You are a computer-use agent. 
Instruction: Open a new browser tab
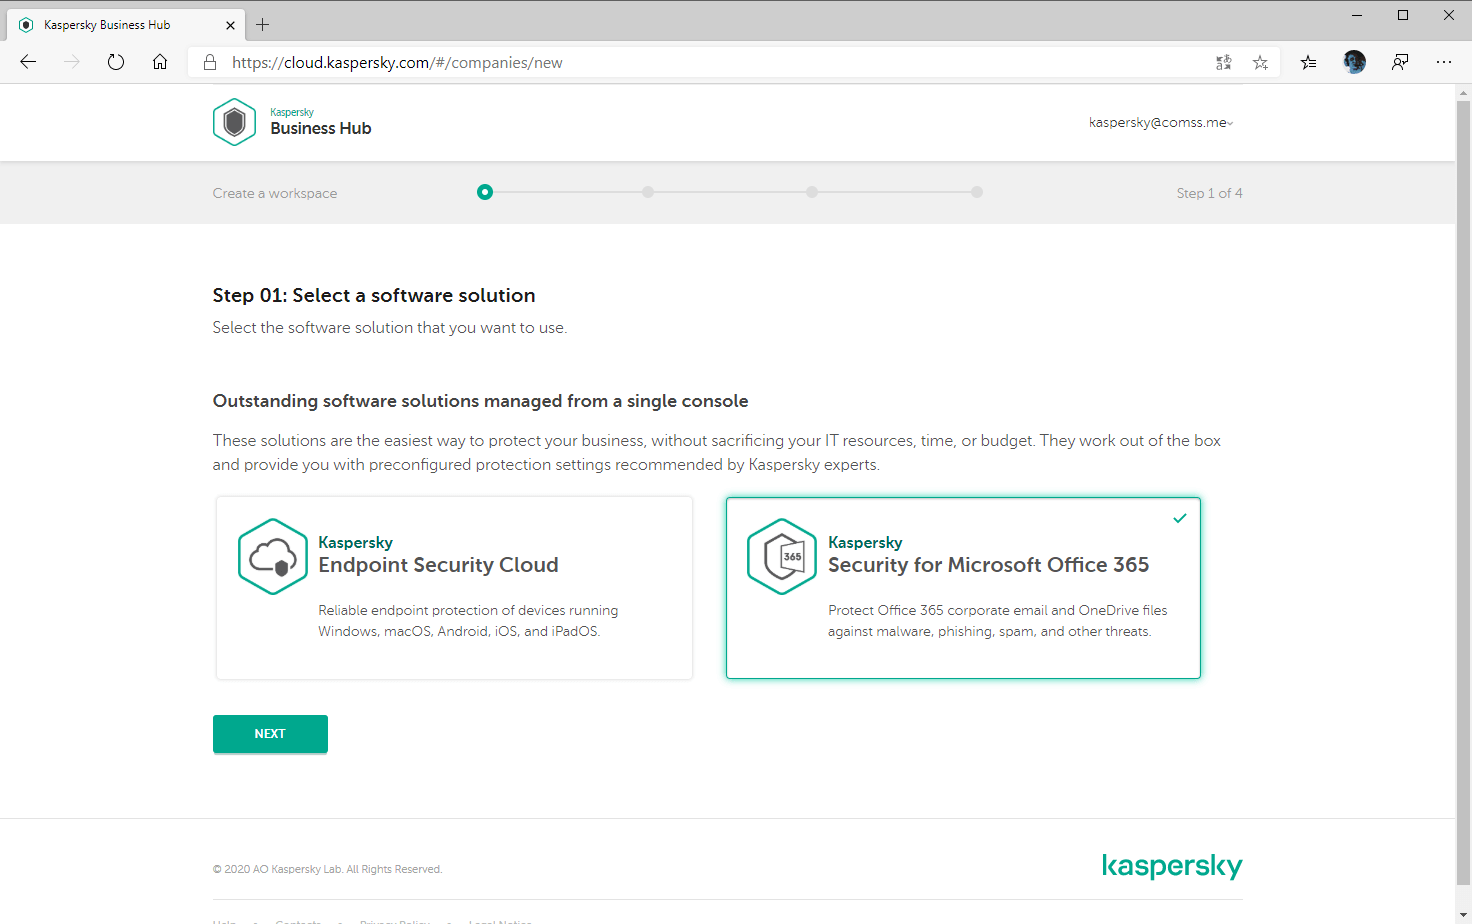pos(262,24)
